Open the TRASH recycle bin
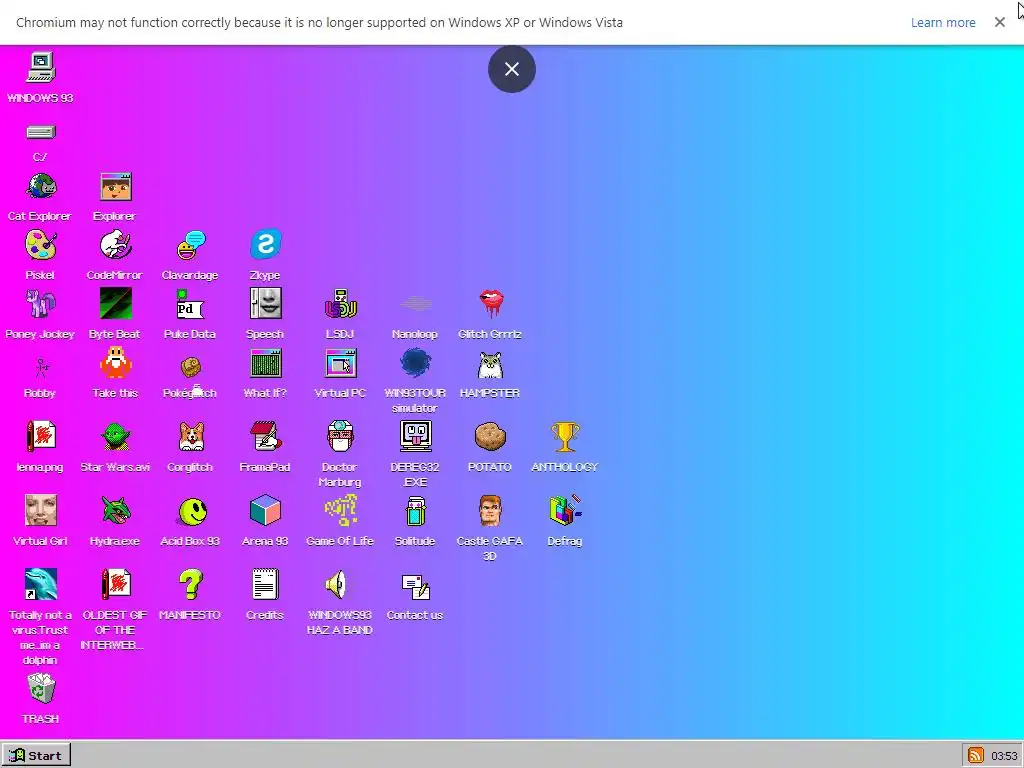 tap(41, 688)
